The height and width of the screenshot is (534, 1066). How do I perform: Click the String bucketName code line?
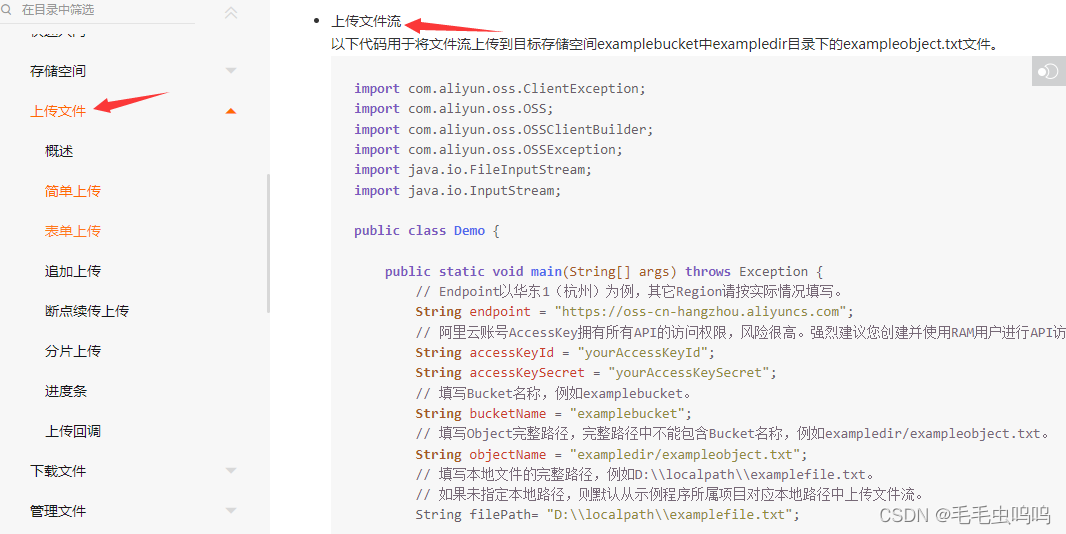[554, 413]
